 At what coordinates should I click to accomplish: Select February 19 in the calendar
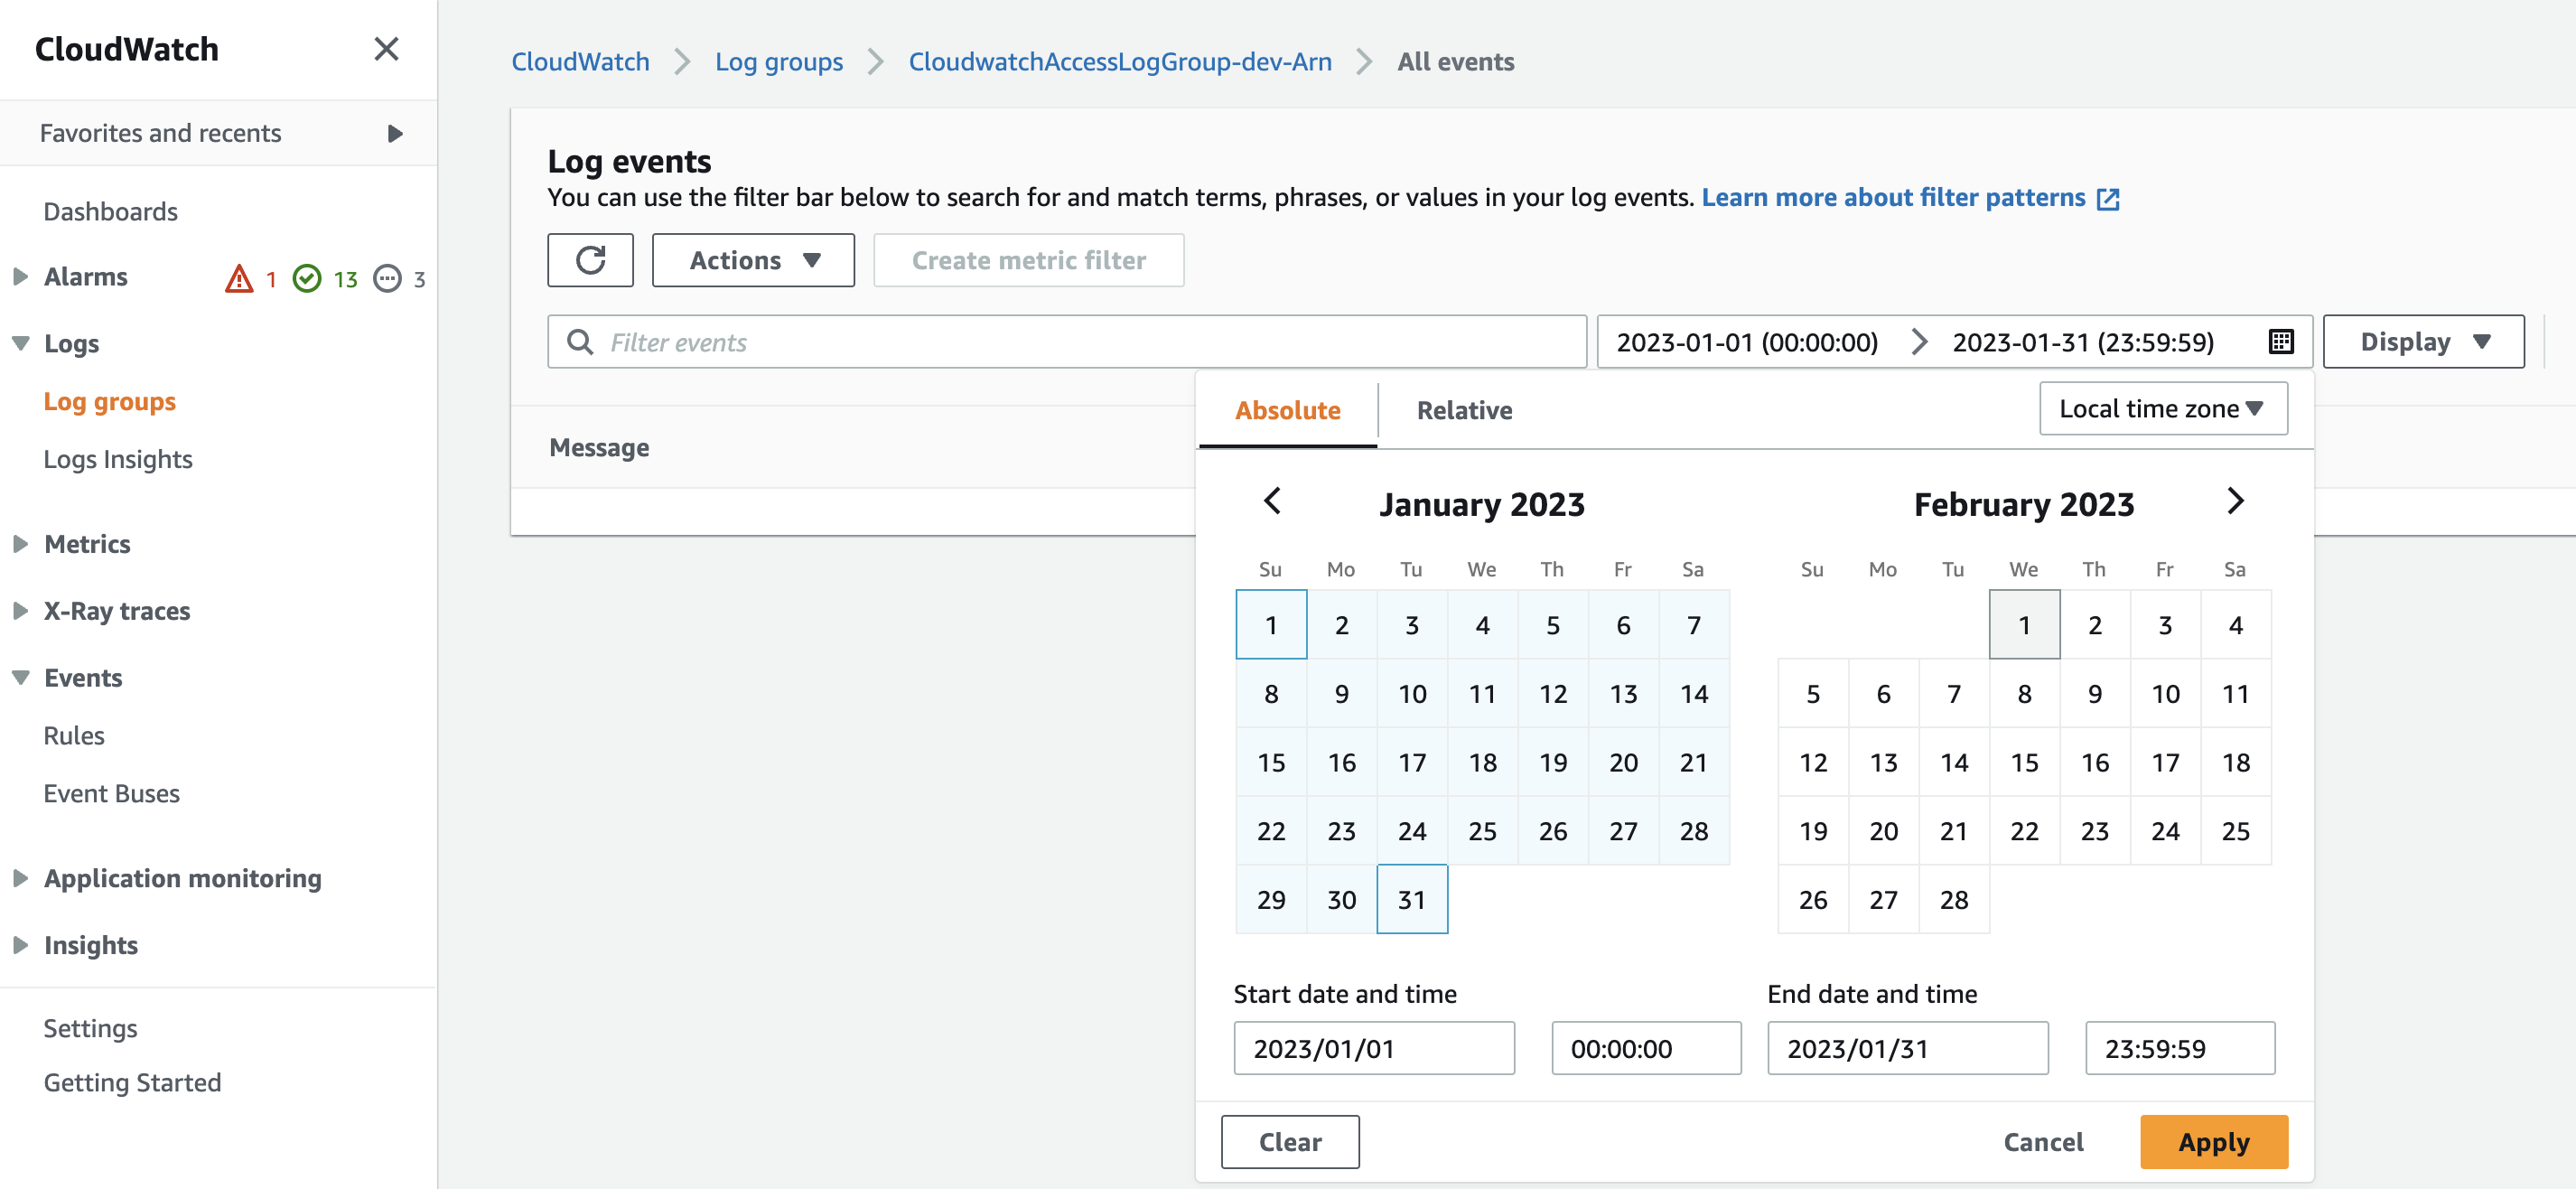point(1813,831)
